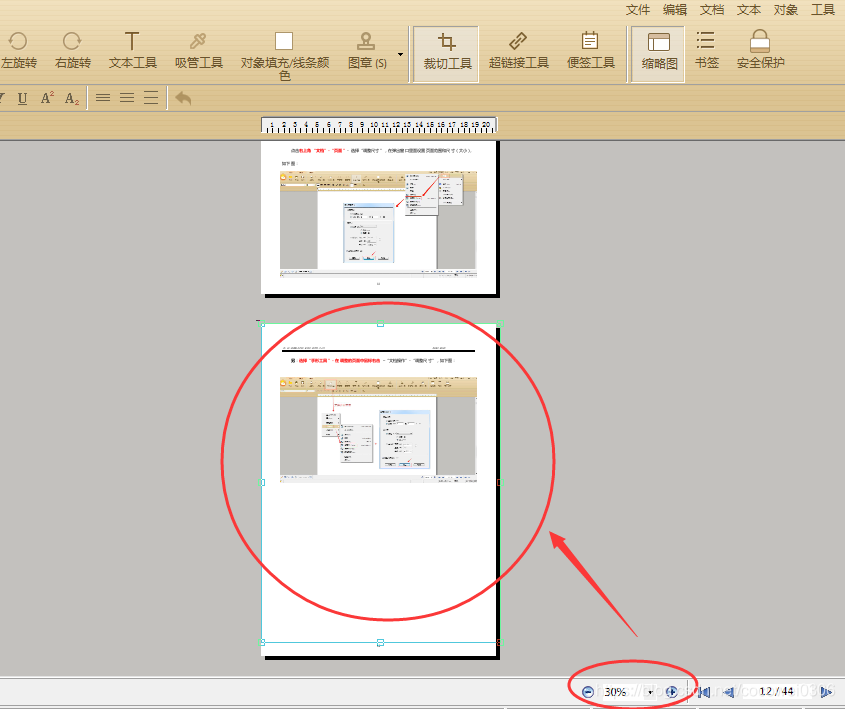Click the undo arrow icon
Image resolution: width=845 pixels, height=709 pixels.
click(x=183, y=98)
